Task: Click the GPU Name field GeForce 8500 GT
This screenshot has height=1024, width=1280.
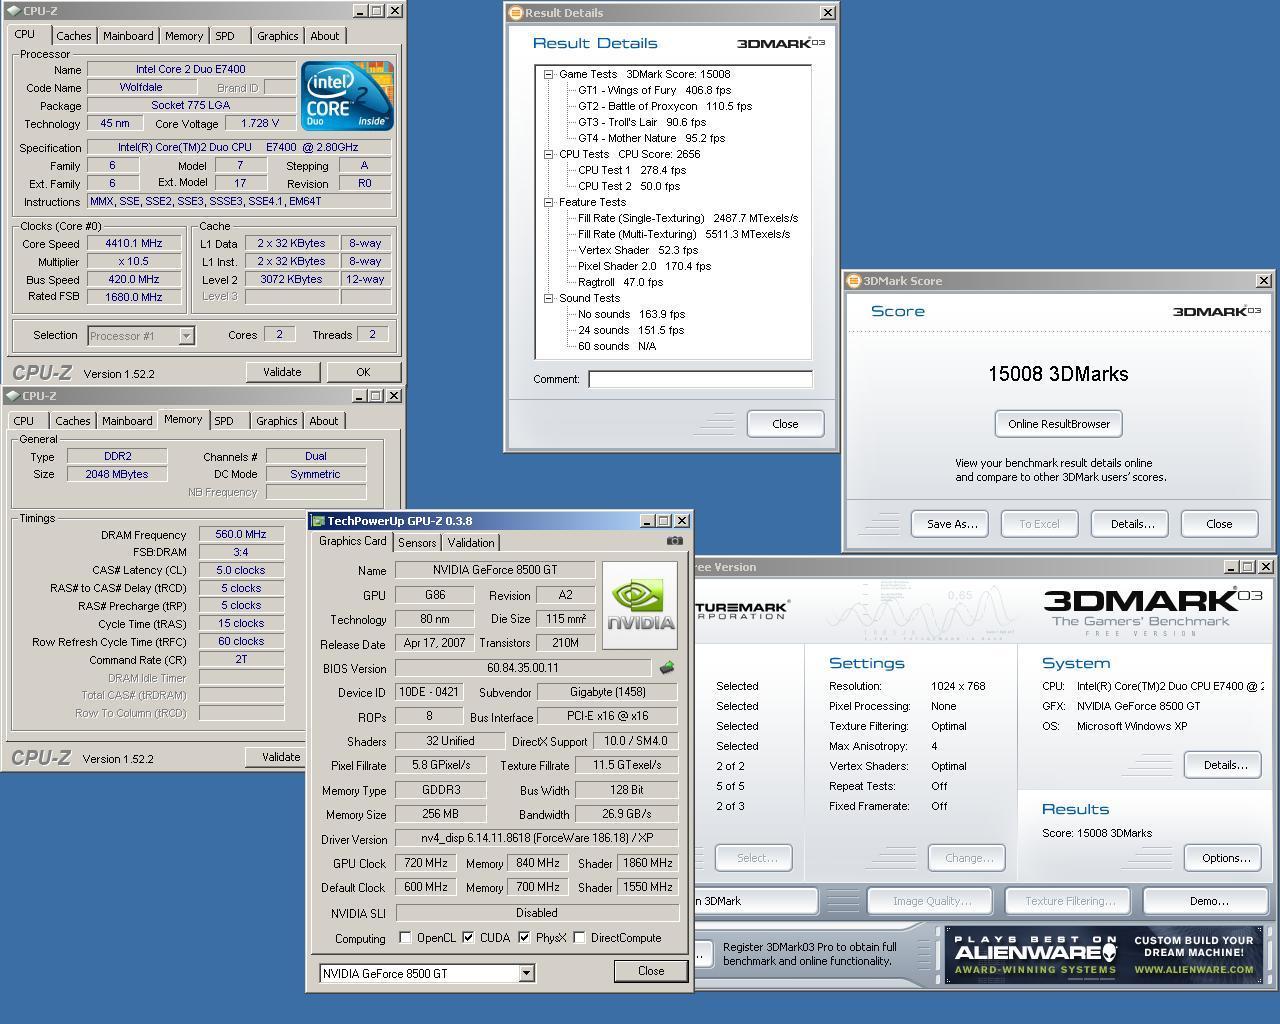Action: click(495, 570)
